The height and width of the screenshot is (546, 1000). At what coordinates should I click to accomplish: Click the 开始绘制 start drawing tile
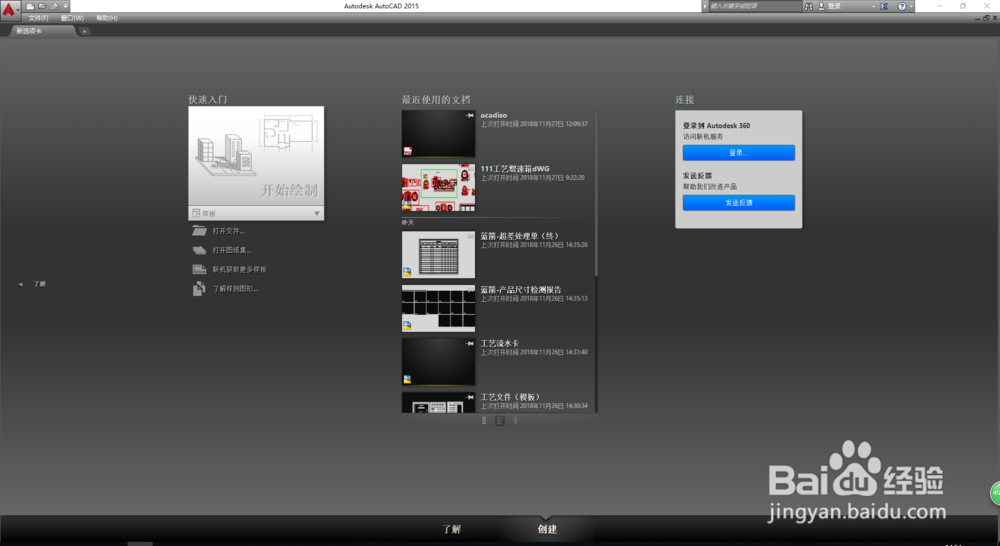pos(256,156)
